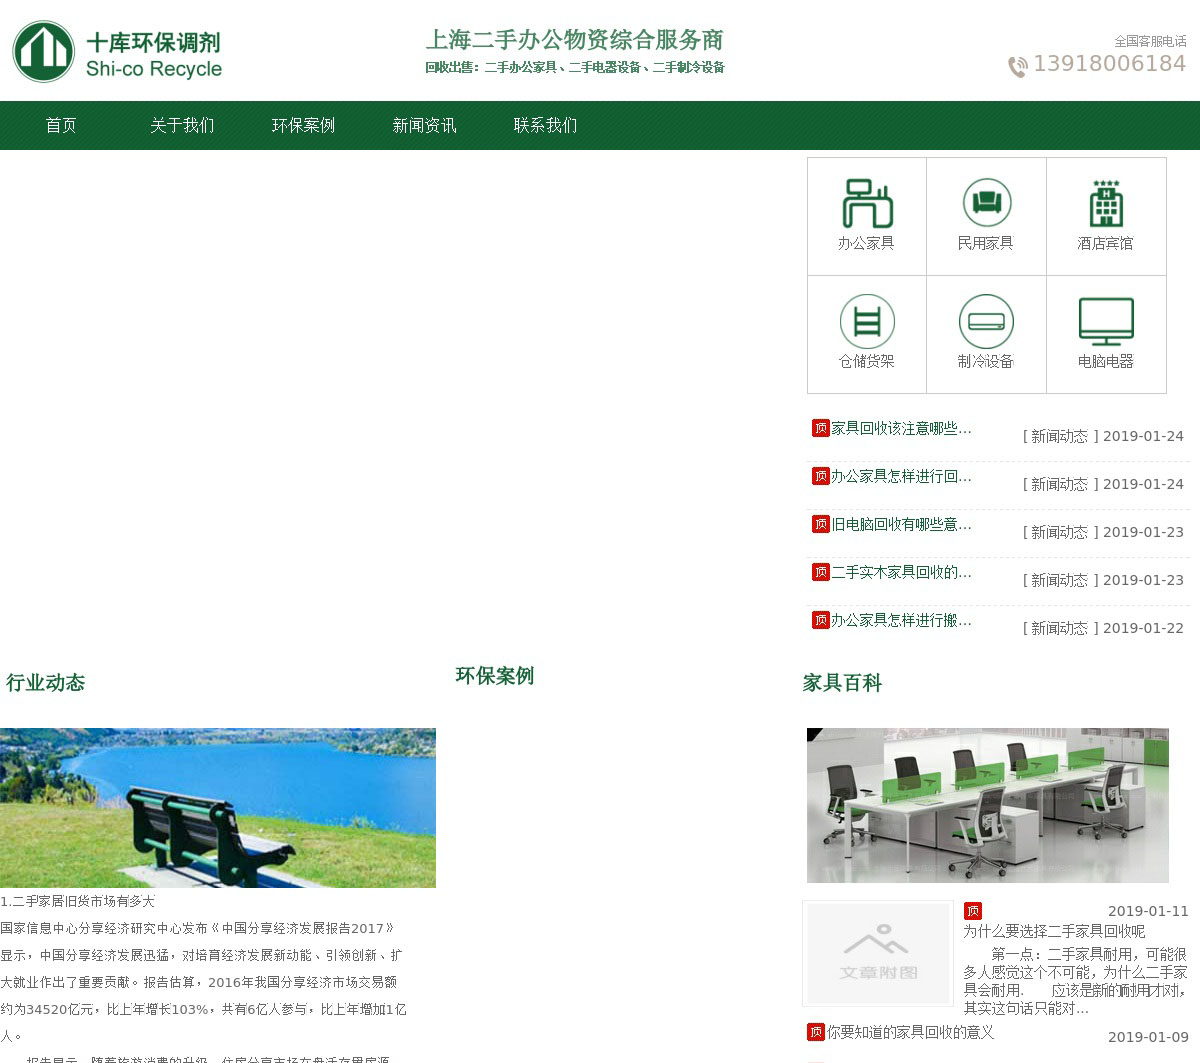Go to the 首页 menu item

coord(61,125)
